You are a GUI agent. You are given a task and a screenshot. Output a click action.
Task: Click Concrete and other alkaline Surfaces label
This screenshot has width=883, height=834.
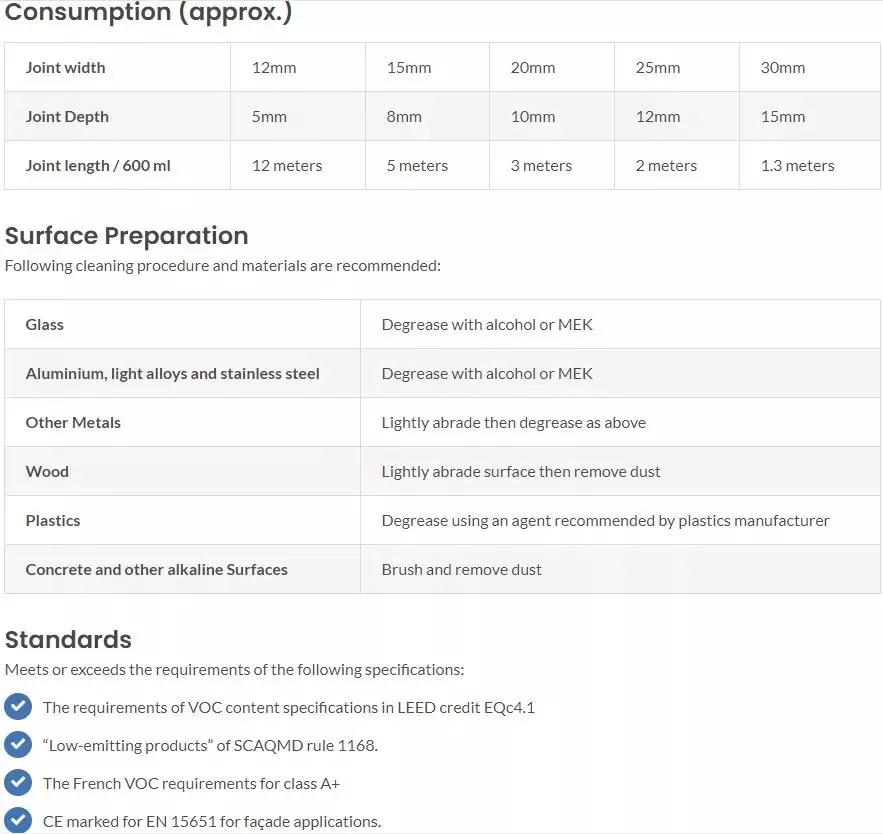point(156,570)
